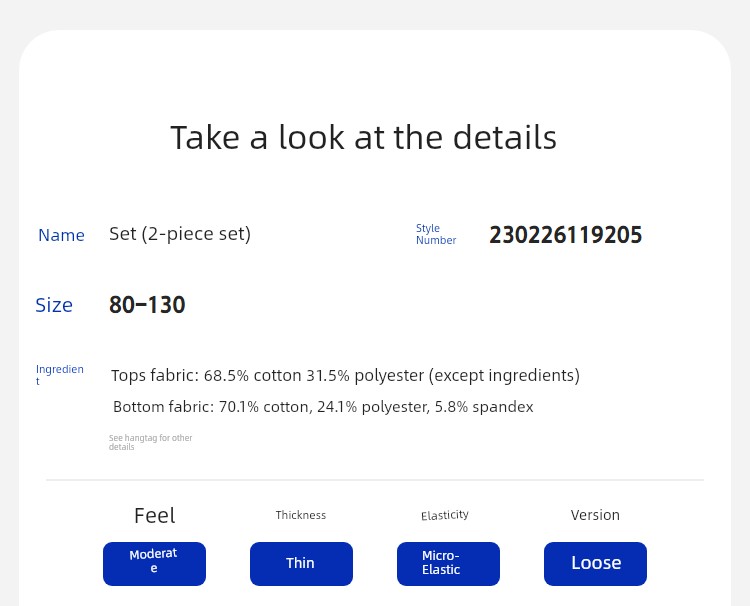The width and height of the screenshot is (750, 606).
Task: Select the Set (2-piece set) text
Action: tap(180, 234)
